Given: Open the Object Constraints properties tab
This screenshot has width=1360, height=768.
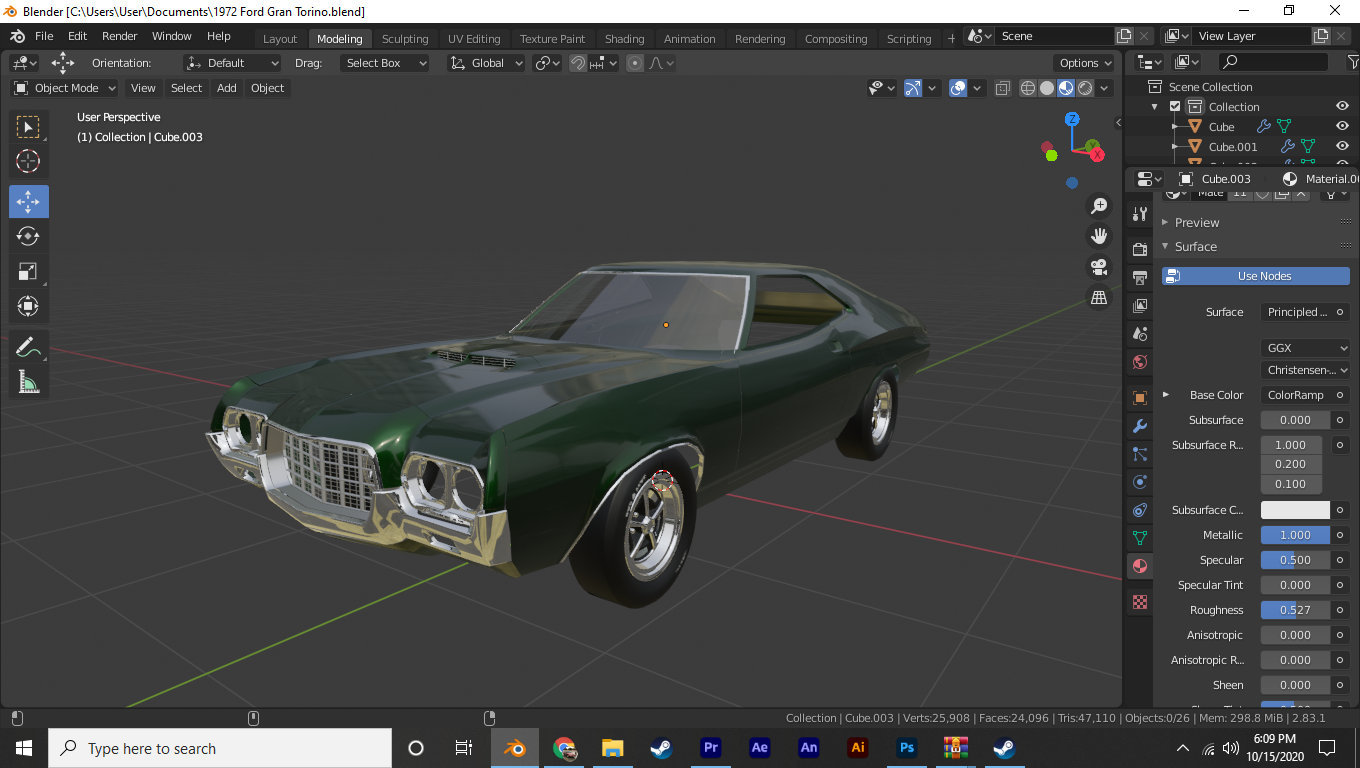Looking at the screenshot, I should (x=1139, y=509).
